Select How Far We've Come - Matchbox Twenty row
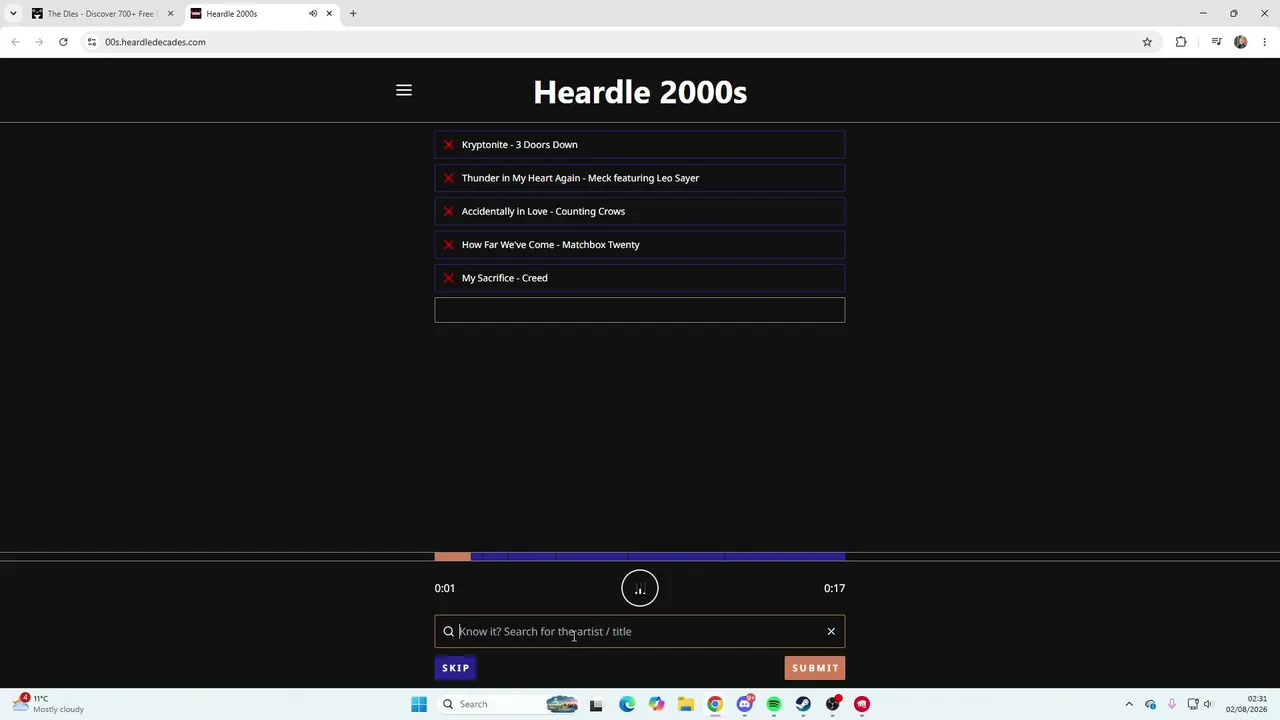The image size is (1280, 720). [640, 245]
